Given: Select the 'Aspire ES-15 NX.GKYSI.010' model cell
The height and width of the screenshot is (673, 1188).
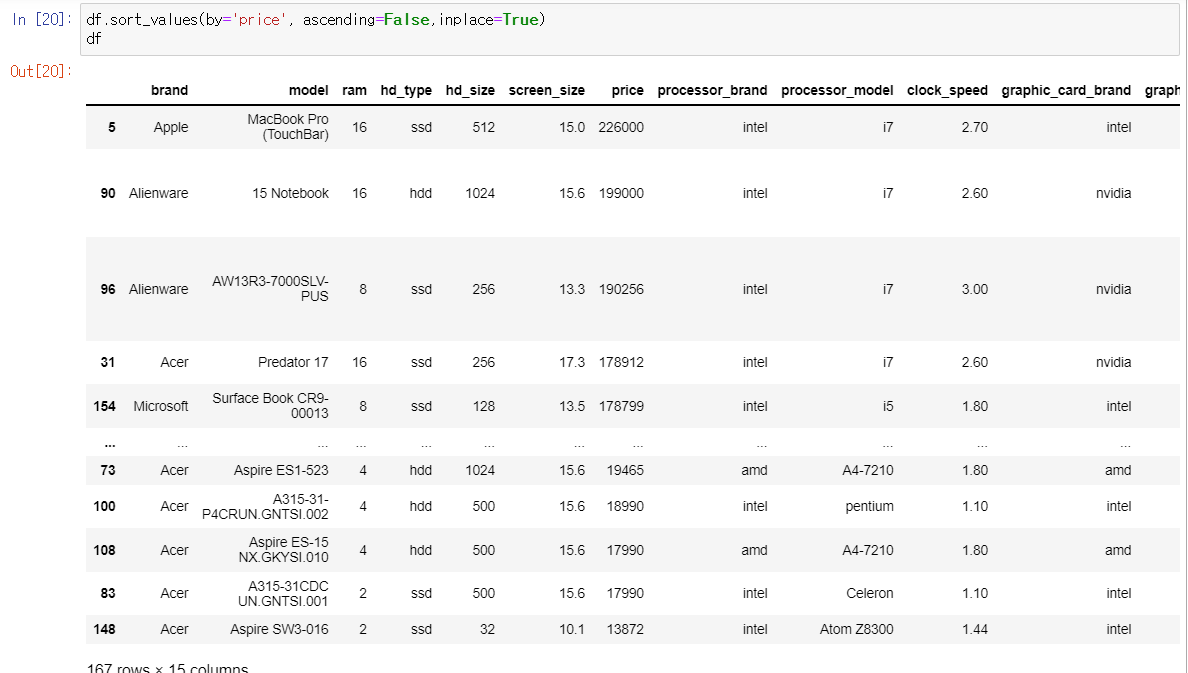Looking at the screenshot, I should [x=283, y=549].
